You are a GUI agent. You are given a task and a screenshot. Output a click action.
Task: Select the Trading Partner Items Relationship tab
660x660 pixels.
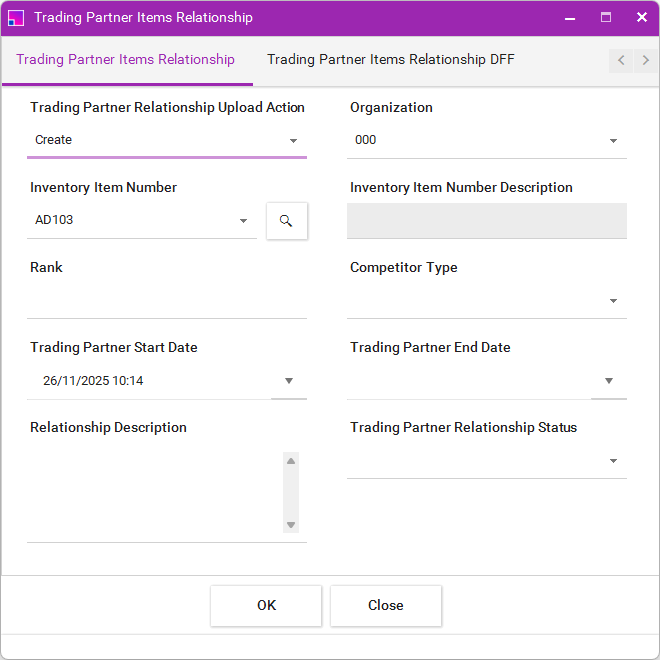point(126,60)
